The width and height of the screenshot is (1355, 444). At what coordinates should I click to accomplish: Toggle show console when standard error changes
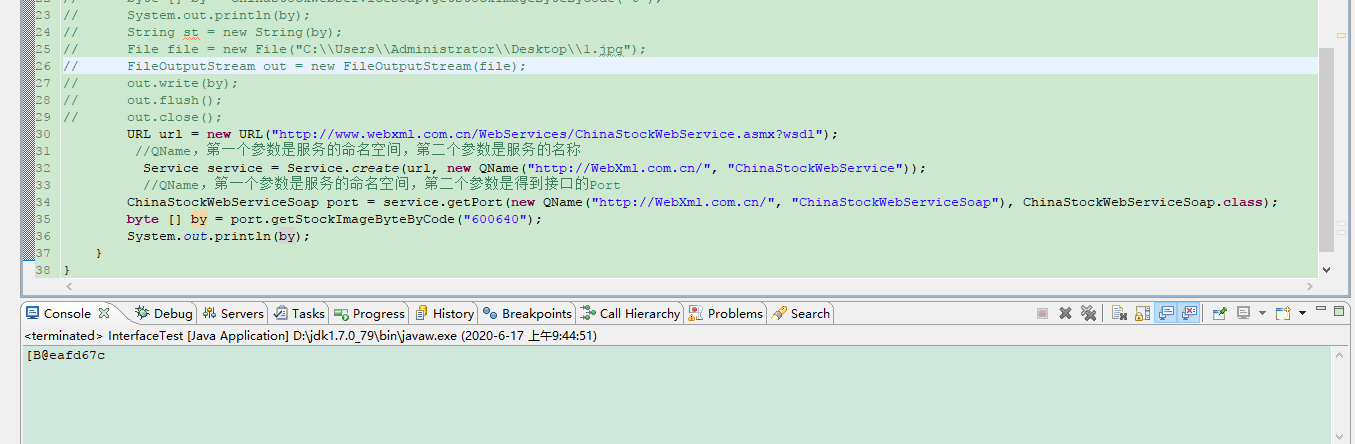(x=1189, y=313)
